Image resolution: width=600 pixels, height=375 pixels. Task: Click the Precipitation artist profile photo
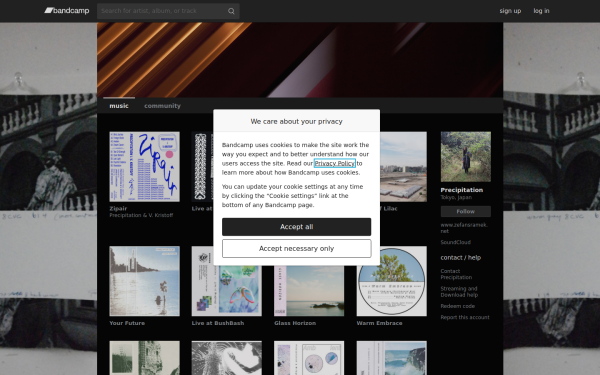[x=465, y=157]
